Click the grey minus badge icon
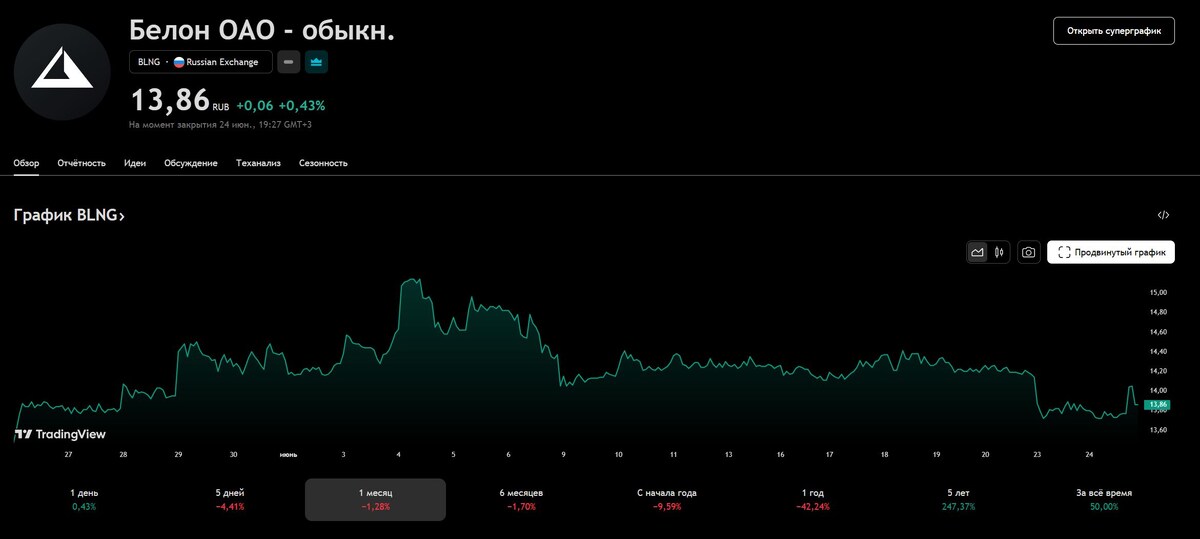The width and height of the screenshot is (1200, 539). click(x=288, y=62)
